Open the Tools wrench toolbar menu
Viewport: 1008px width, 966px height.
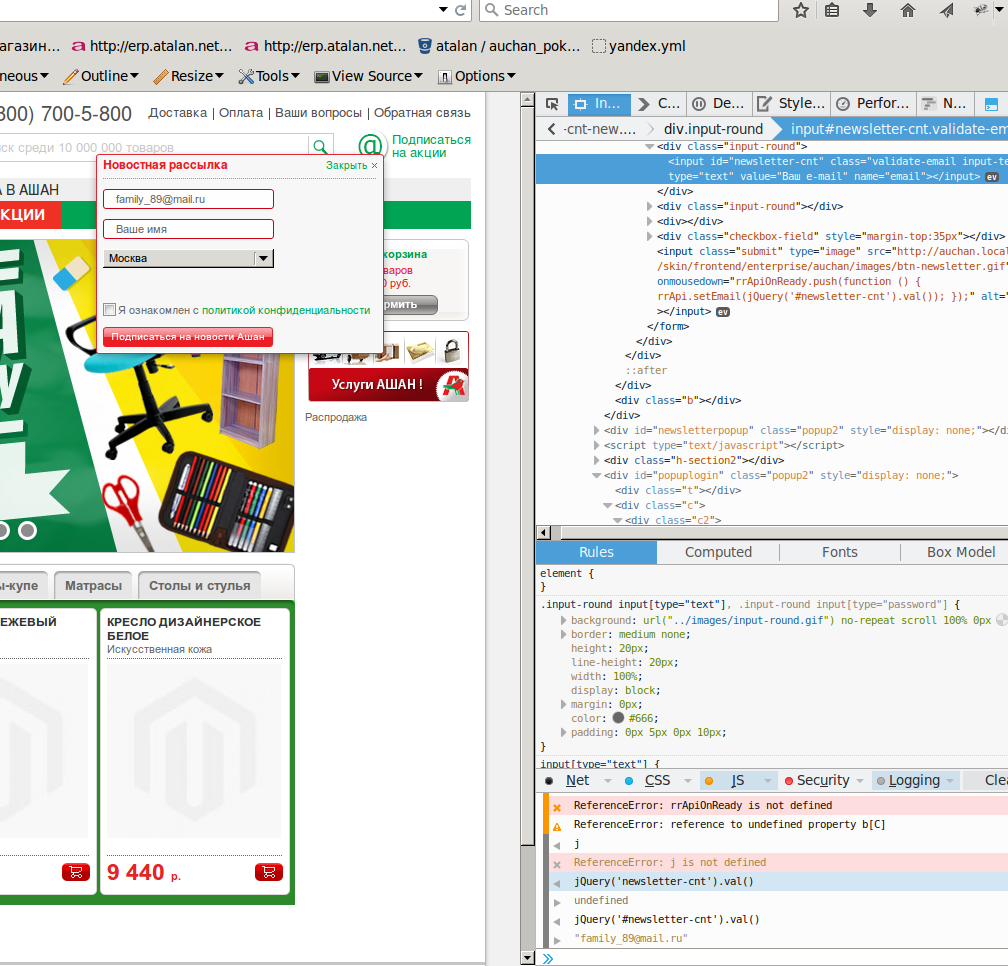tap(269, 76)
